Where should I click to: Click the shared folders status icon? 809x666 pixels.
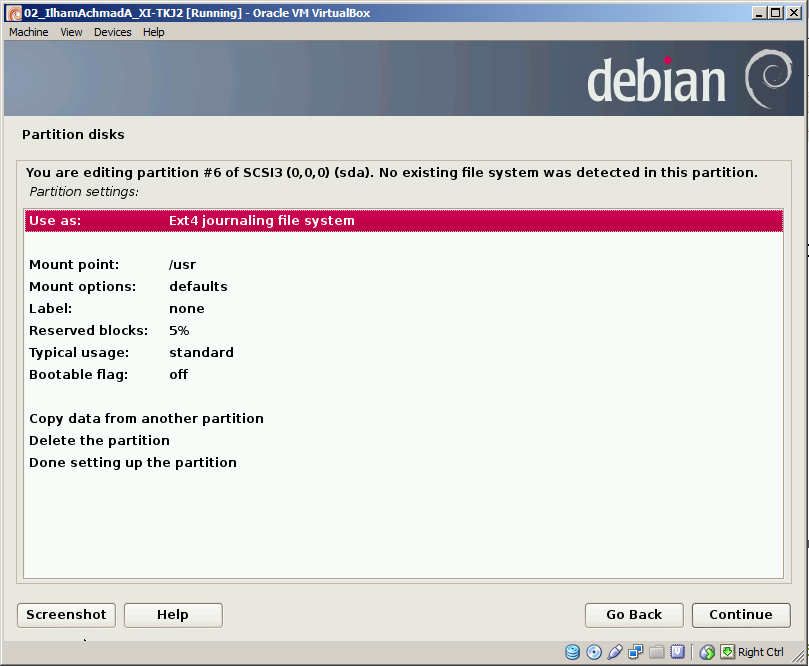pos(656,652)
